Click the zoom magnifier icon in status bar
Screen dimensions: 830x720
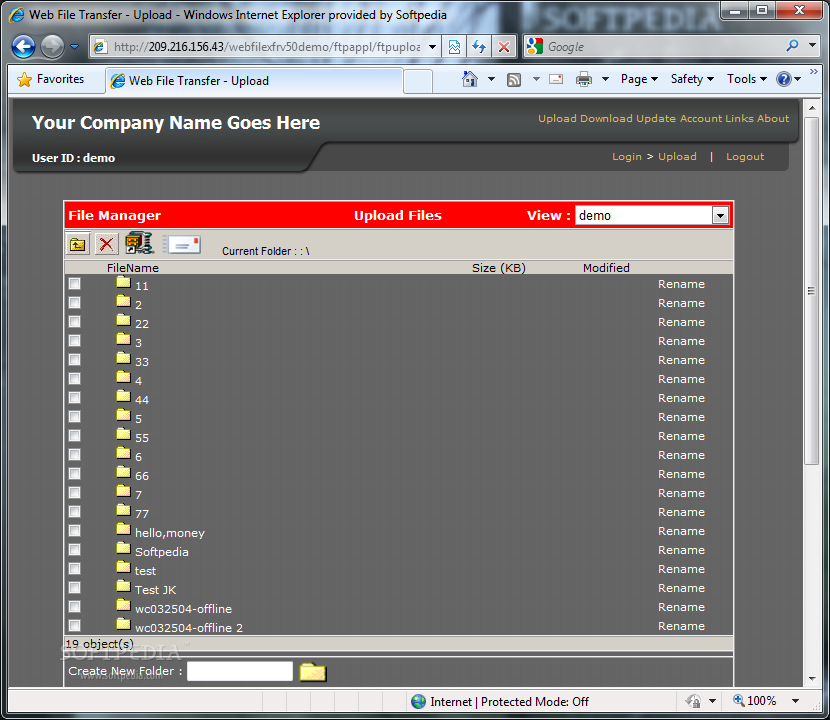coord(738,700)
